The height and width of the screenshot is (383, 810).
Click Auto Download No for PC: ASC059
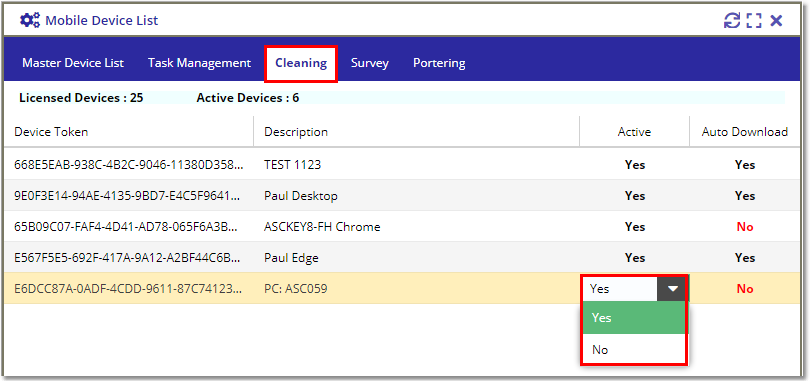745,288
